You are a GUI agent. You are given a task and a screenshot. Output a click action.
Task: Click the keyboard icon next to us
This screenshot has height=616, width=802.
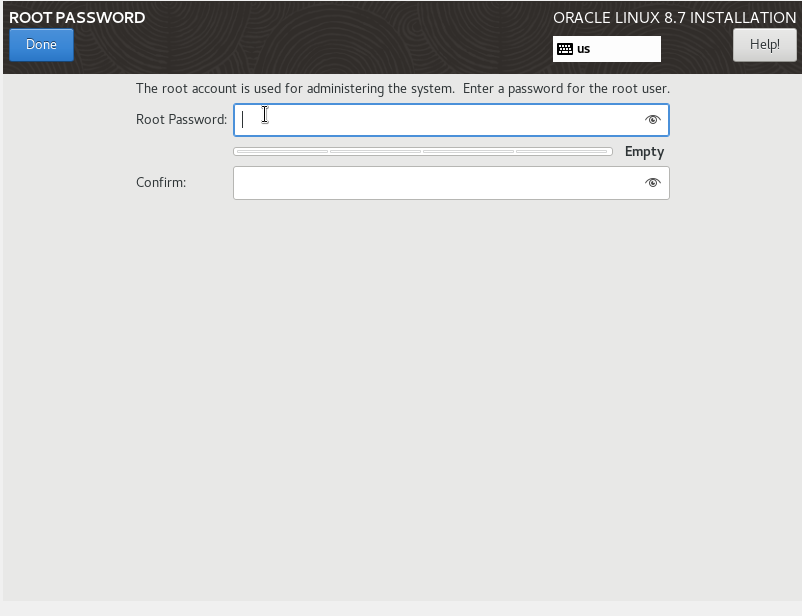565,49
